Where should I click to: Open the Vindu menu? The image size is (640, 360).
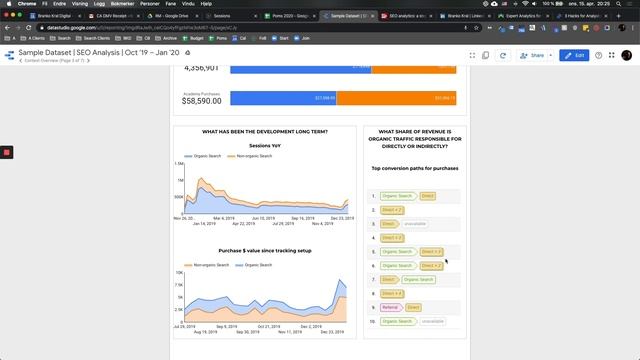[188, 4]
